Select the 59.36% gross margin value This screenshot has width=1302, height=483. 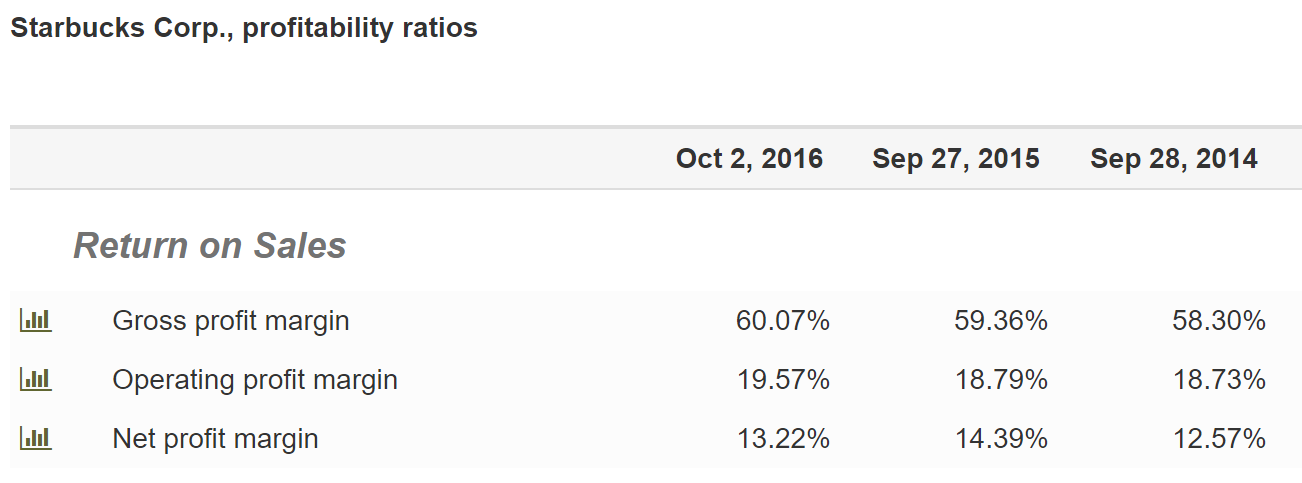[1001, 321]
